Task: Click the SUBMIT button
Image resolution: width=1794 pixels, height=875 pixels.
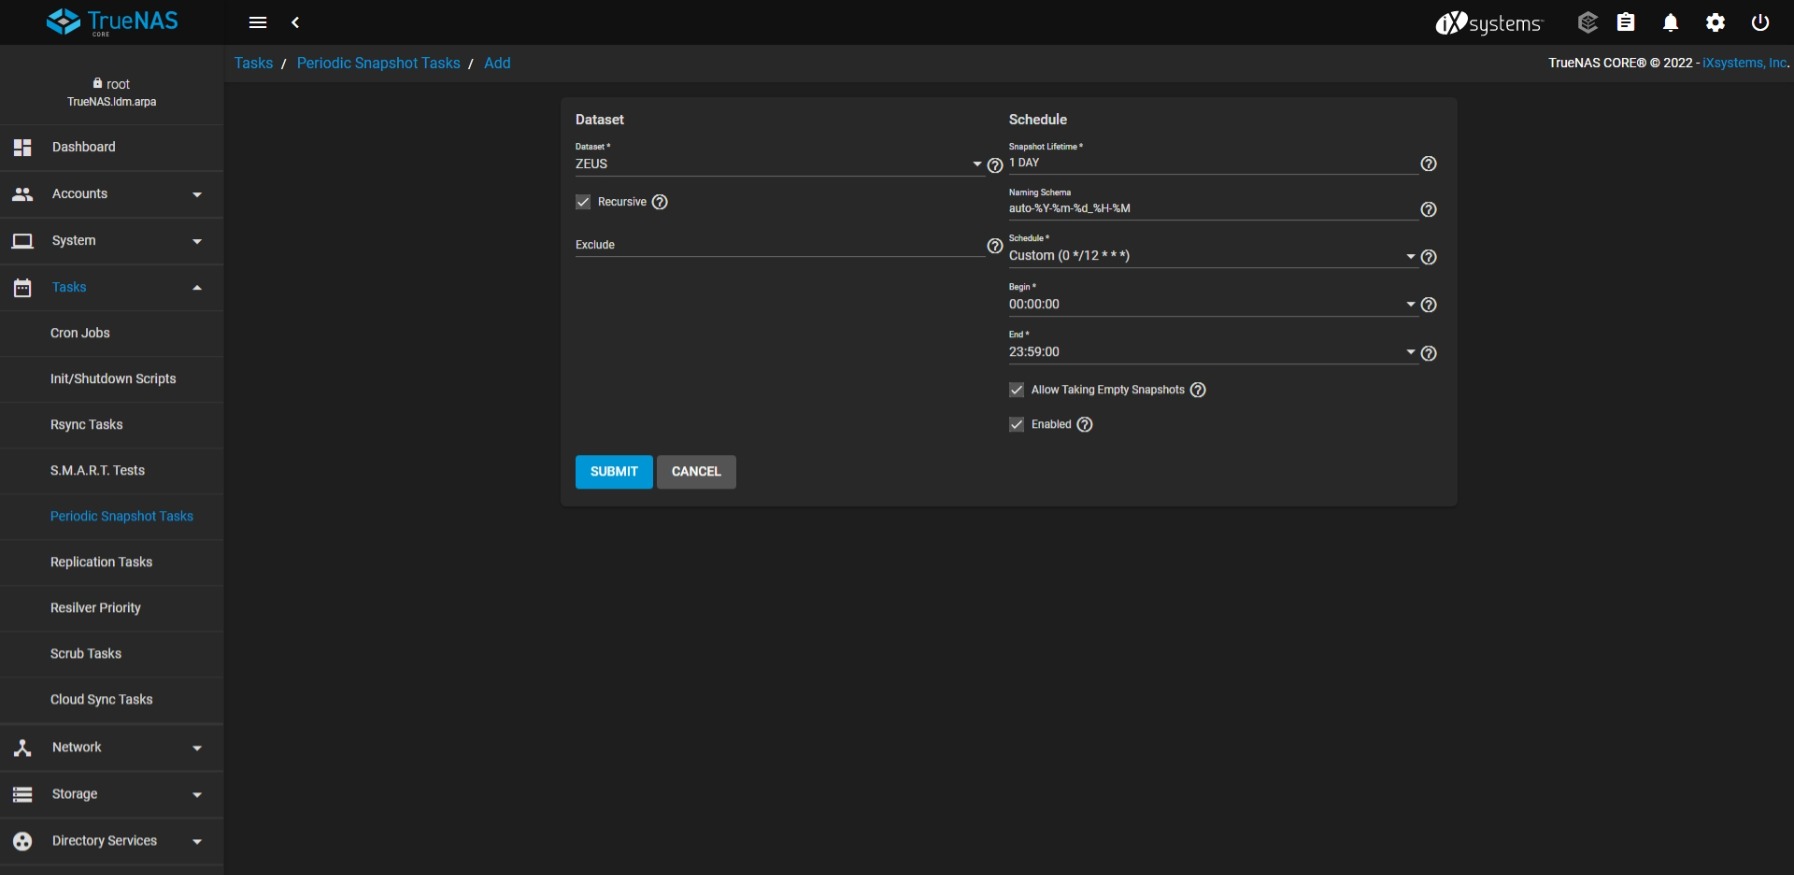Action: 614,472
